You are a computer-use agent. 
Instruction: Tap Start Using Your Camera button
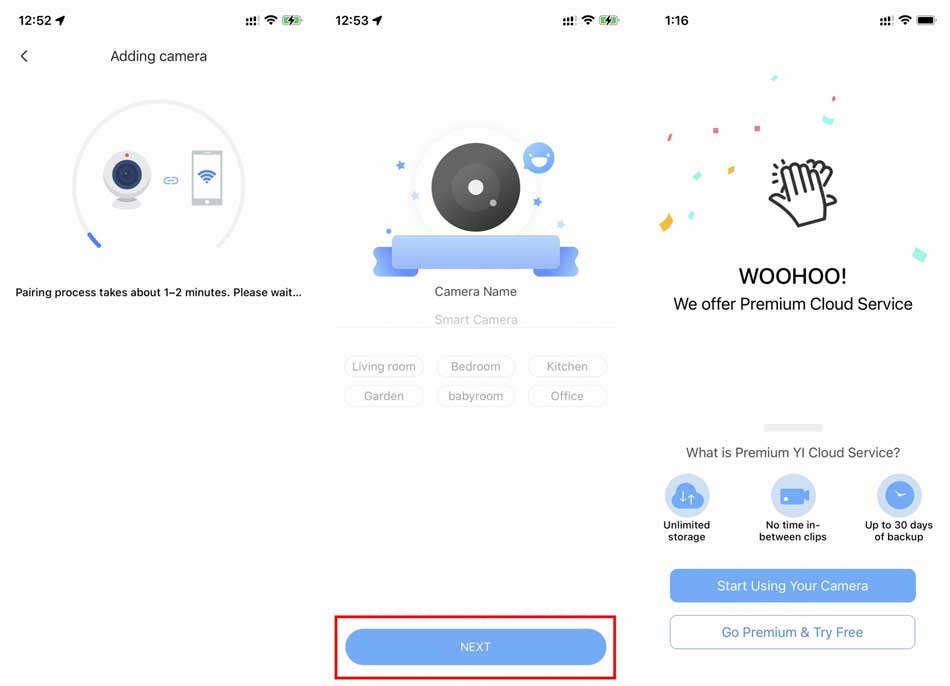pos(792,585)
